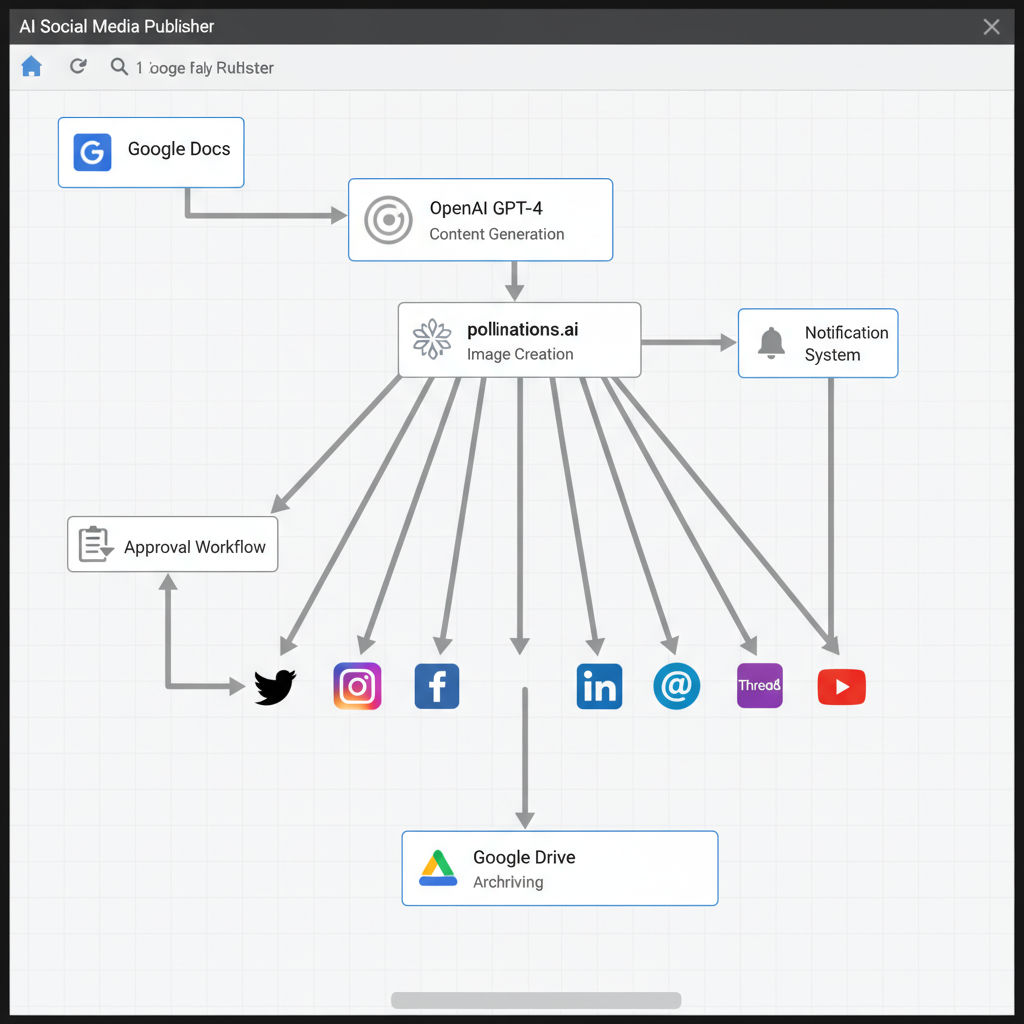The height and width of the screenshot is (1024, 1024).
Task: Click the Approval Workflow clipboard icon
Action: [94, 544]
